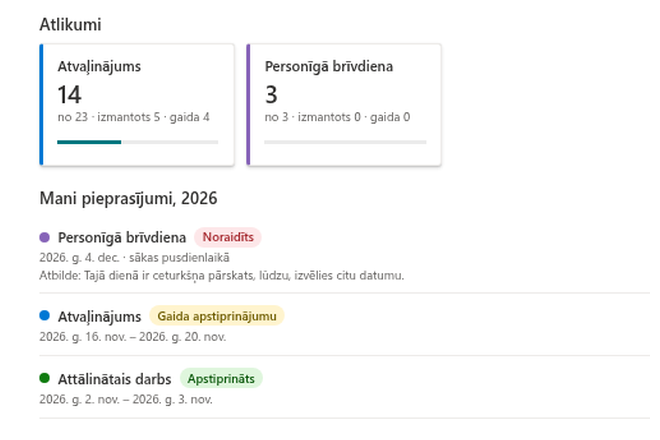The image size is (660, 440).
Task: Click the blue dot beside Atvaļinājums request
Action: coord(45,315)
